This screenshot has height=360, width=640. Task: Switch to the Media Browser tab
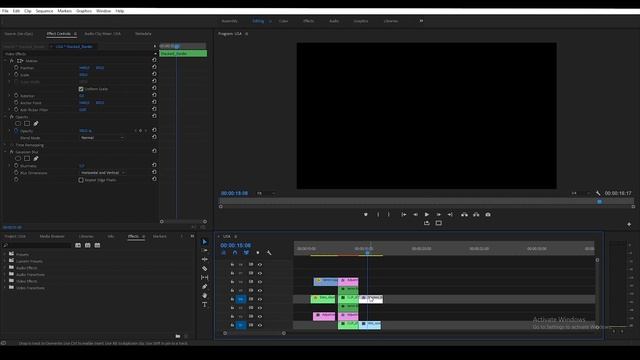pos(52,236)
